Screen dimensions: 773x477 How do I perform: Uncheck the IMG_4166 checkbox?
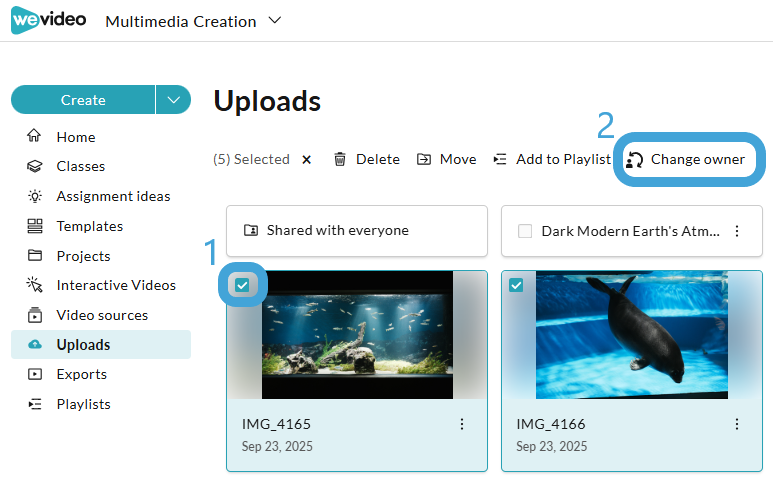(516, 285)
